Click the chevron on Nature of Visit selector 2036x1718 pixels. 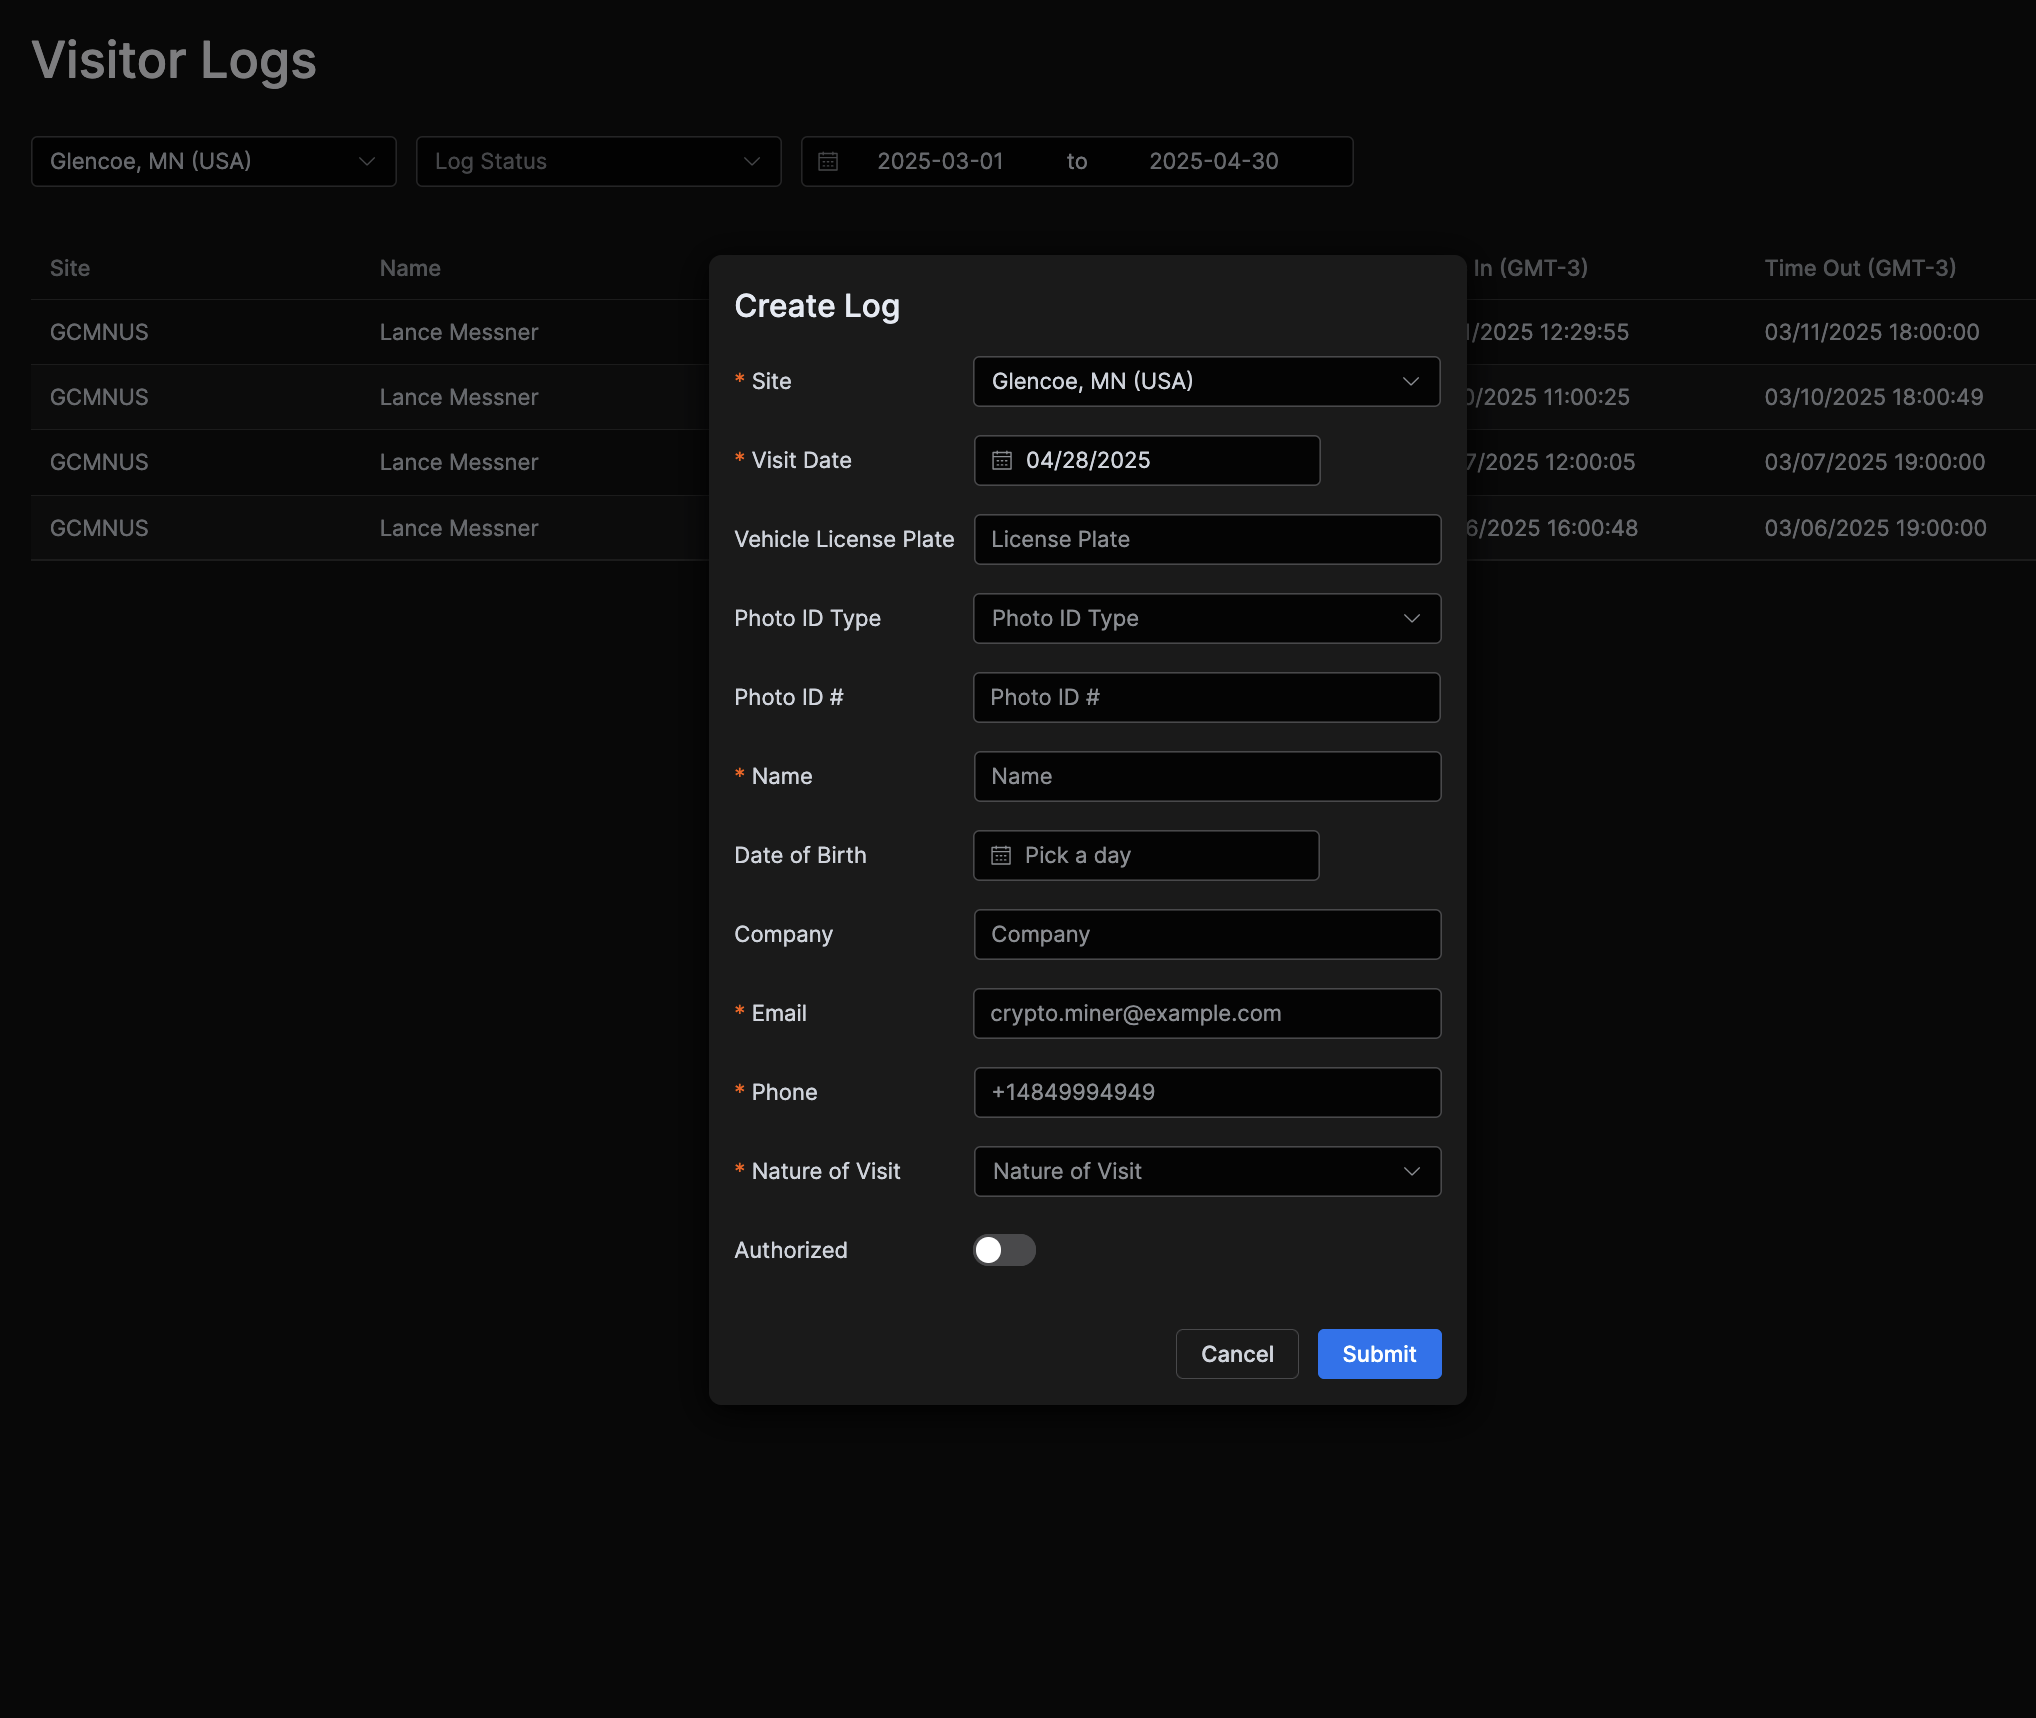pos(1411,1171)
